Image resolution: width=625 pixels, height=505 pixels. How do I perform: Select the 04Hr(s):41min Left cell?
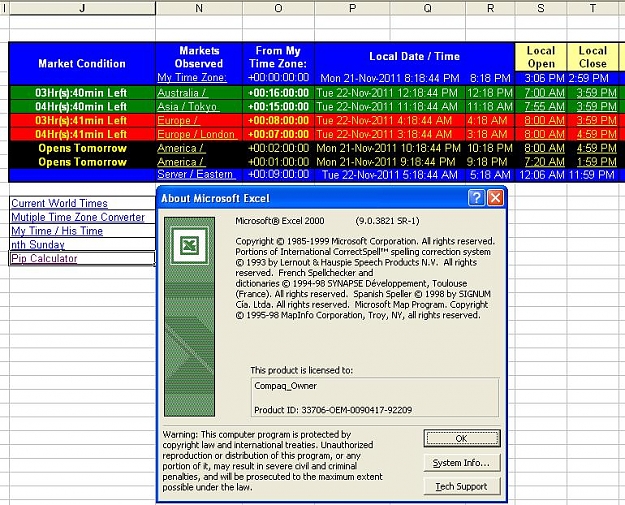click(81, 134)
